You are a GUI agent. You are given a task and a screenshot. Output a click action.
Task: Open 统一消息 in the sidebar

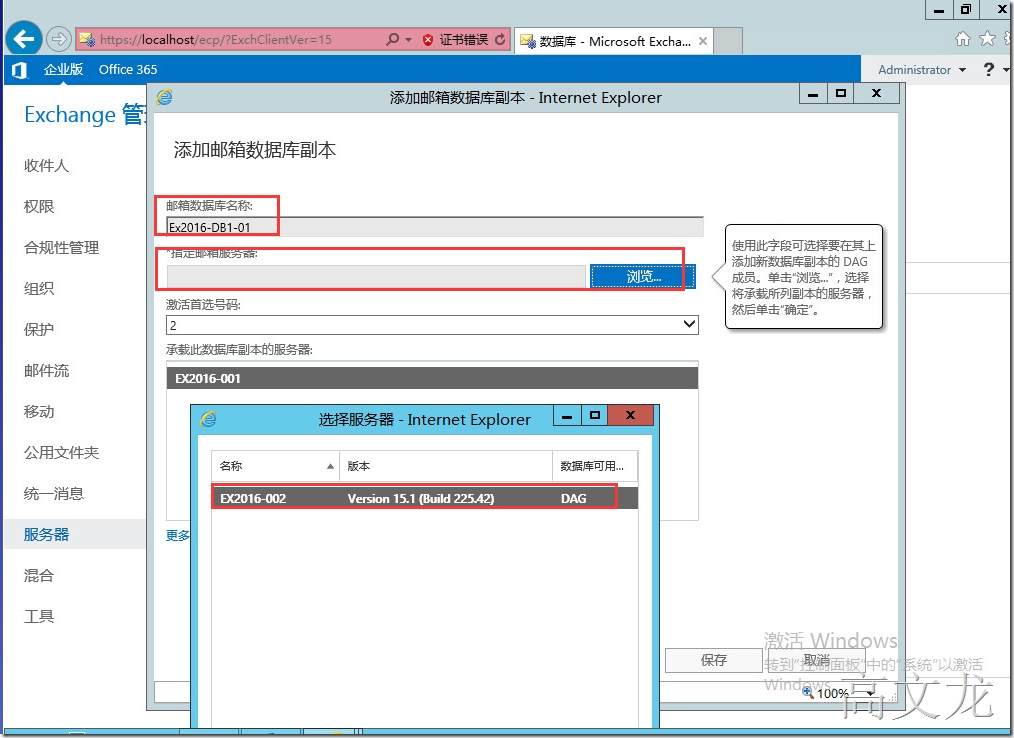54,494
